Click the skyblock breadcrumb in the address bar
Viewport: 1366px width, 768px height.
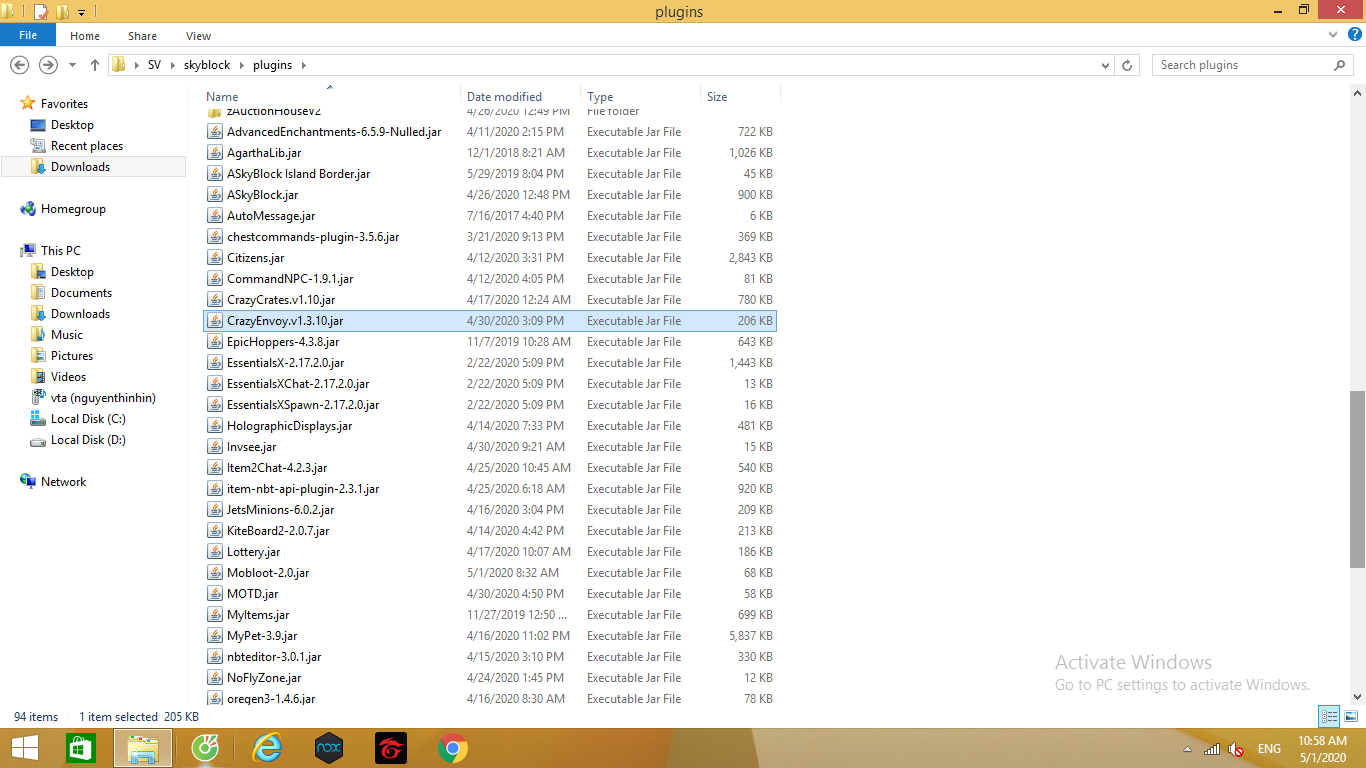(x=207, y=65)
